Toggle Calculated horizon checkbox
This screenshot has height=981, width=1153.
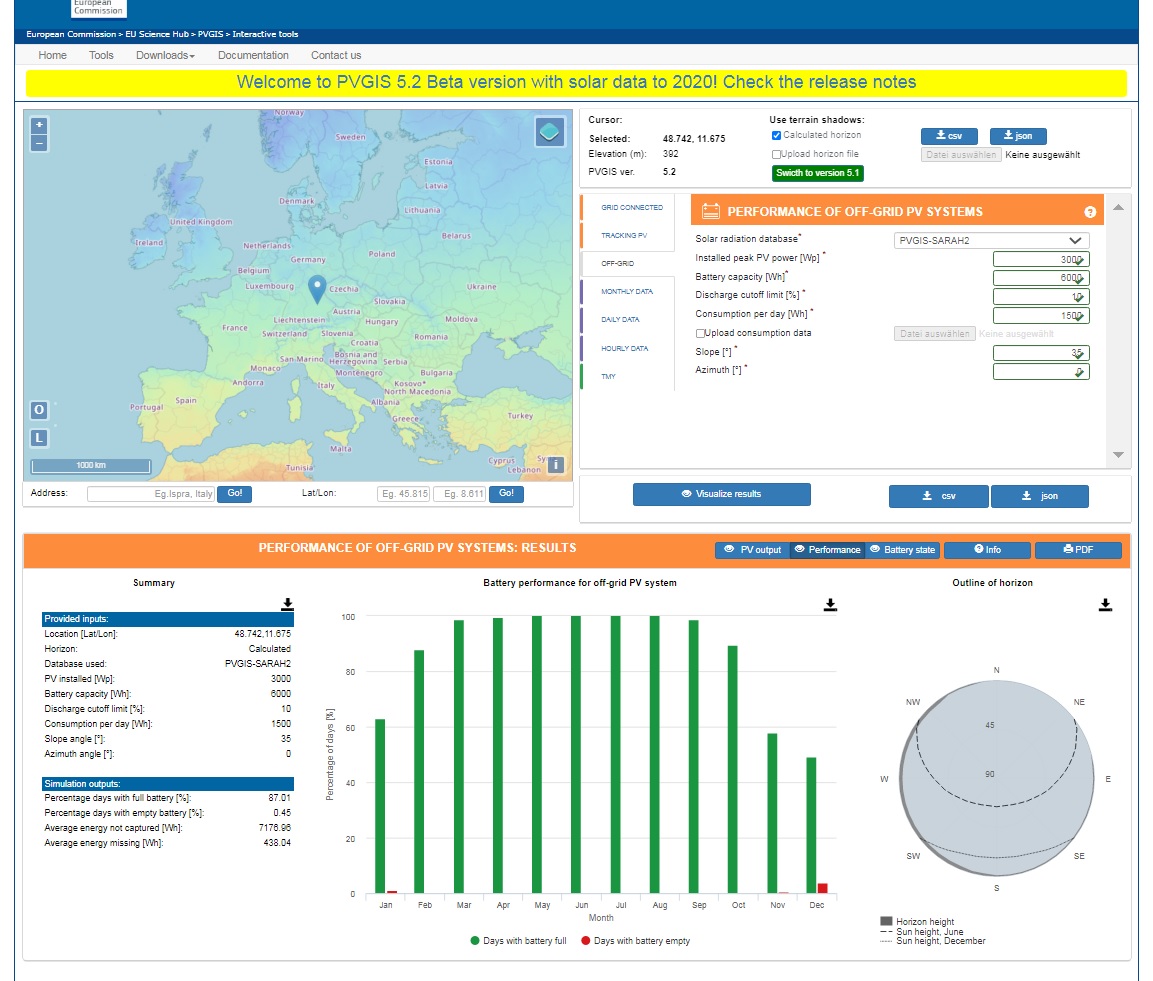776,135
